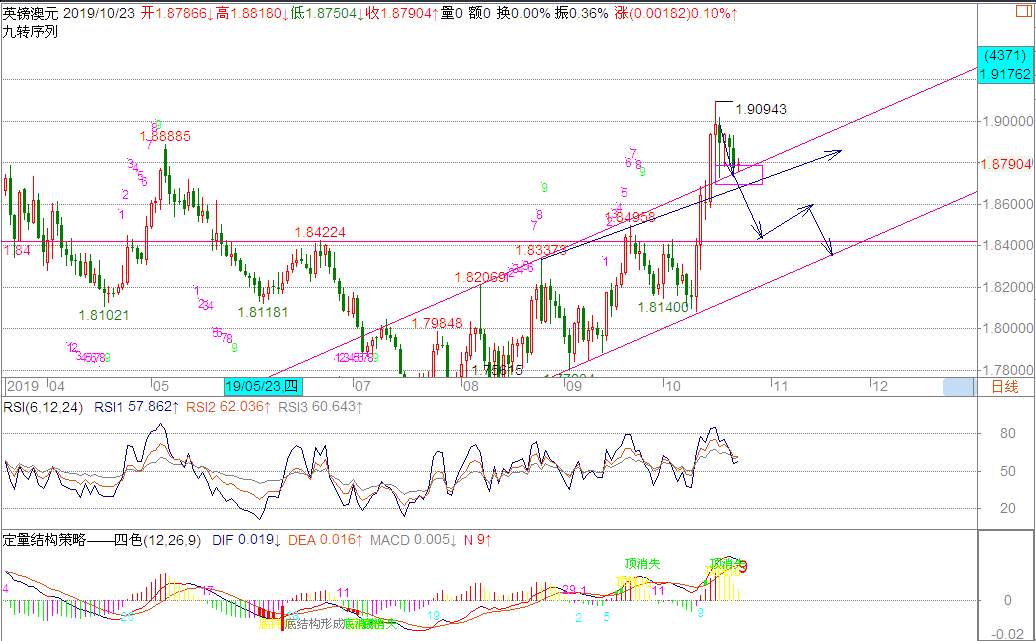Click the MACD 0.005 value
1036x641 pixels.
click(x=413, y=540)
